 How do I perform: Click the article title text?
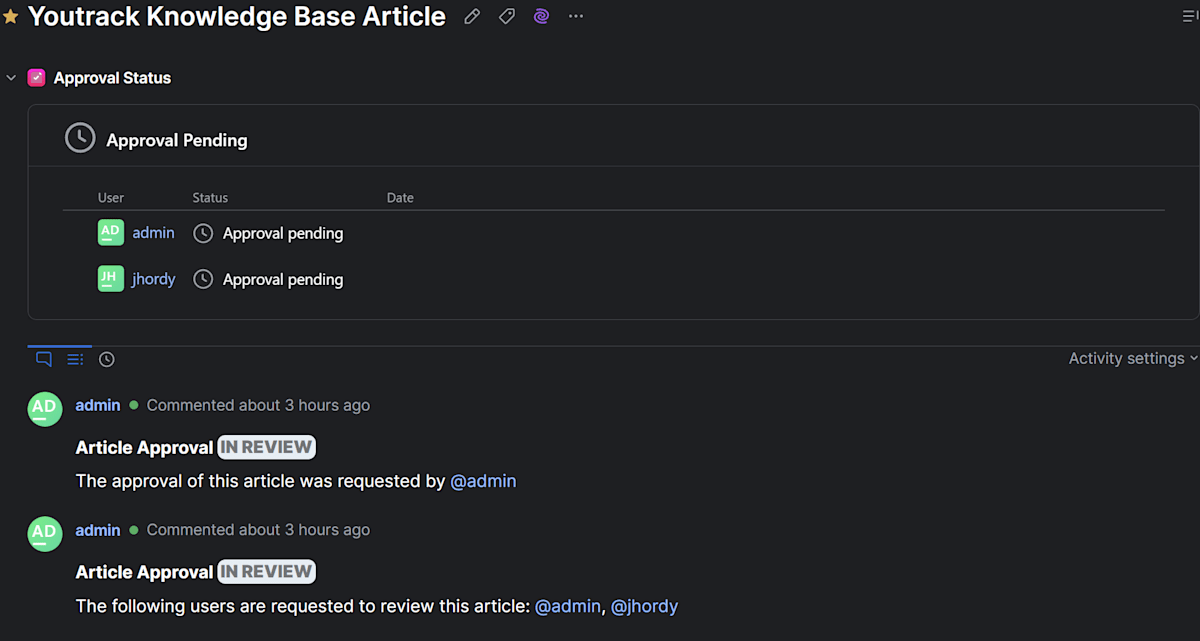click(x=237, y=16)
